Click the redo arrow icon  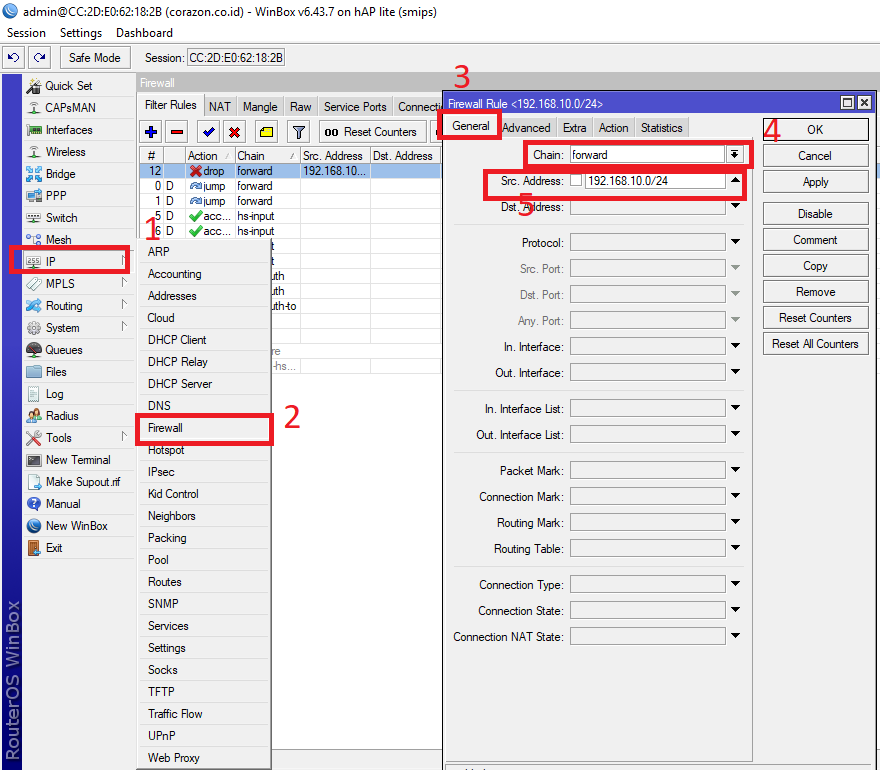tap(39, 57)
